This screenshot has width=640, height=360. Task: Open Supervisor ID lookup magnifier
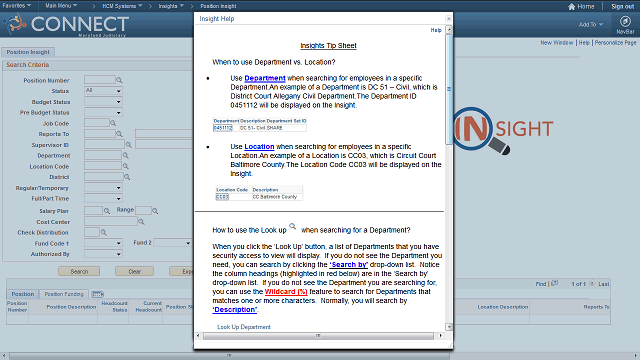tap(129, 144)
